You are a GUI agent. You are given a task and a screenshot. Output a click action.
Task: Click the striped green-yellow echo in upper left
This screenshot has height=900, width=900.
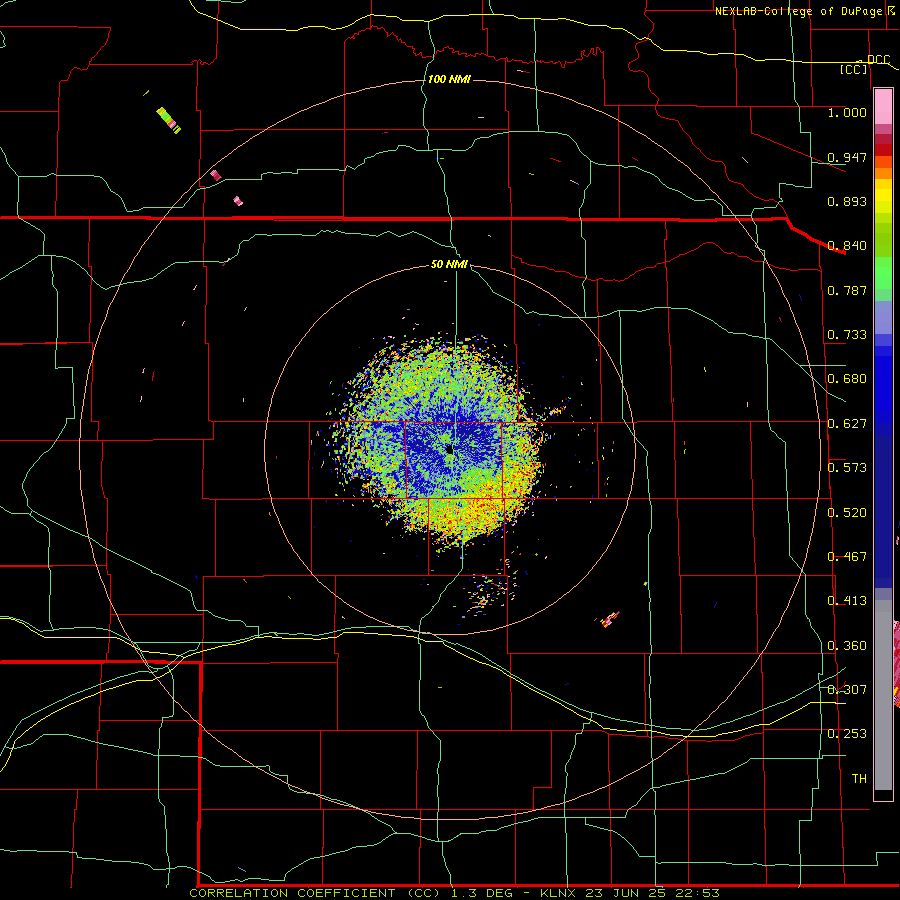click(169, 121)
